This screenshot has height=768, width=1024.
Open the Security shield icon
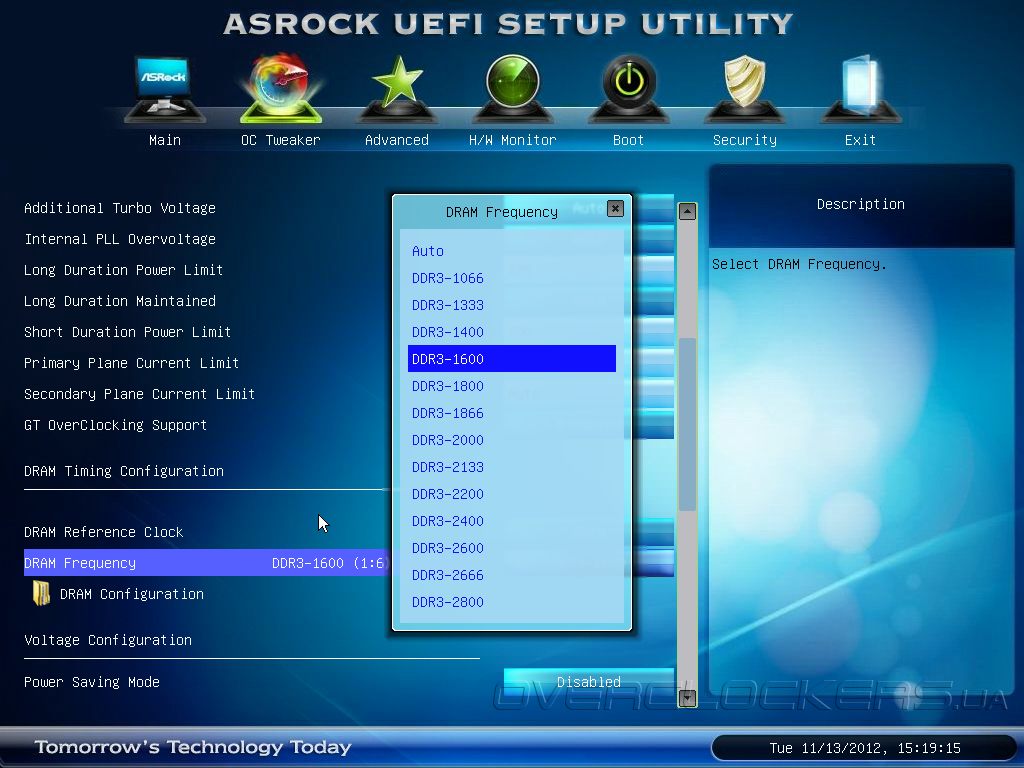[744, 88]
